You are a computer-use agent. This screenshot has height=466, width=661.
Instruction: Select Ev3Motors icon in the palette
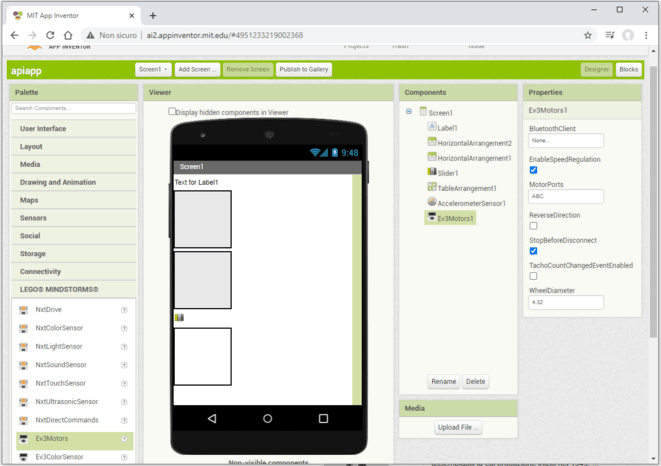(x=24, y=438)
